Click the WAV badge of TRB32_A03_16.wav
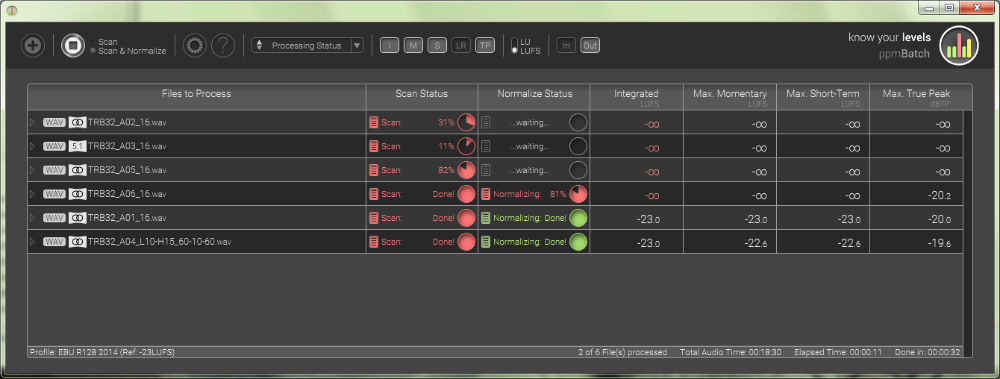 [54, 146]
